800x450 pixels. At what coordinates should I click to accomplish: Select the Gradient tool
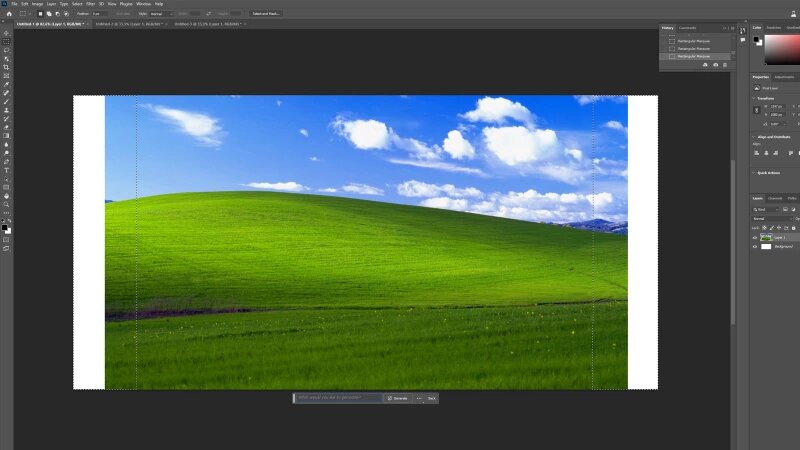click(x=6, y=136)
